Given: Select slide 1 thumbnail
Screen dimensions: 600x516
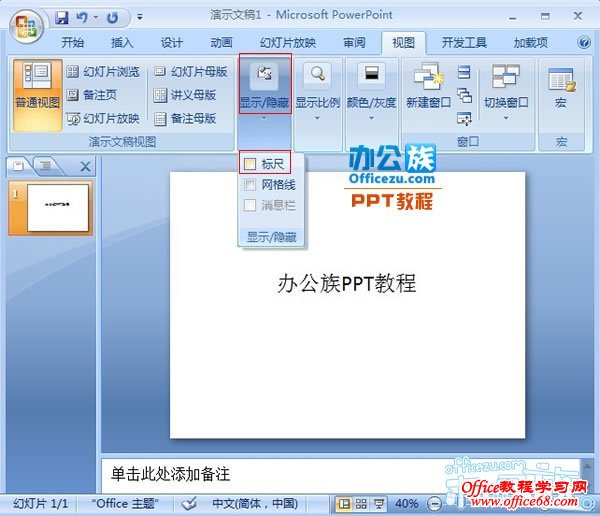Looking at the screenshot, I should tap(57, 208).
